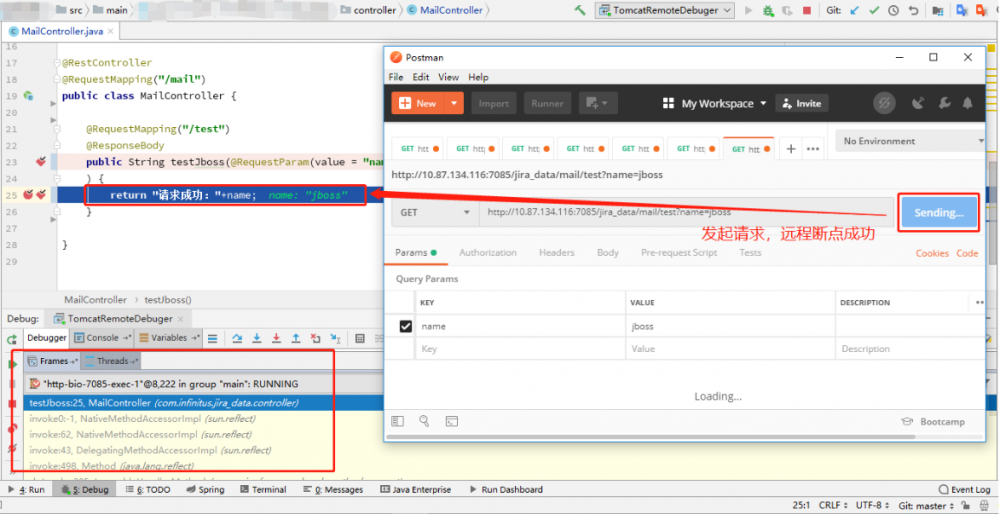Image resolution: width=1000 pixels, height=514 pixels.
Task: Click the red Stop square in top toolbar
Action: [x=807, y=10]
